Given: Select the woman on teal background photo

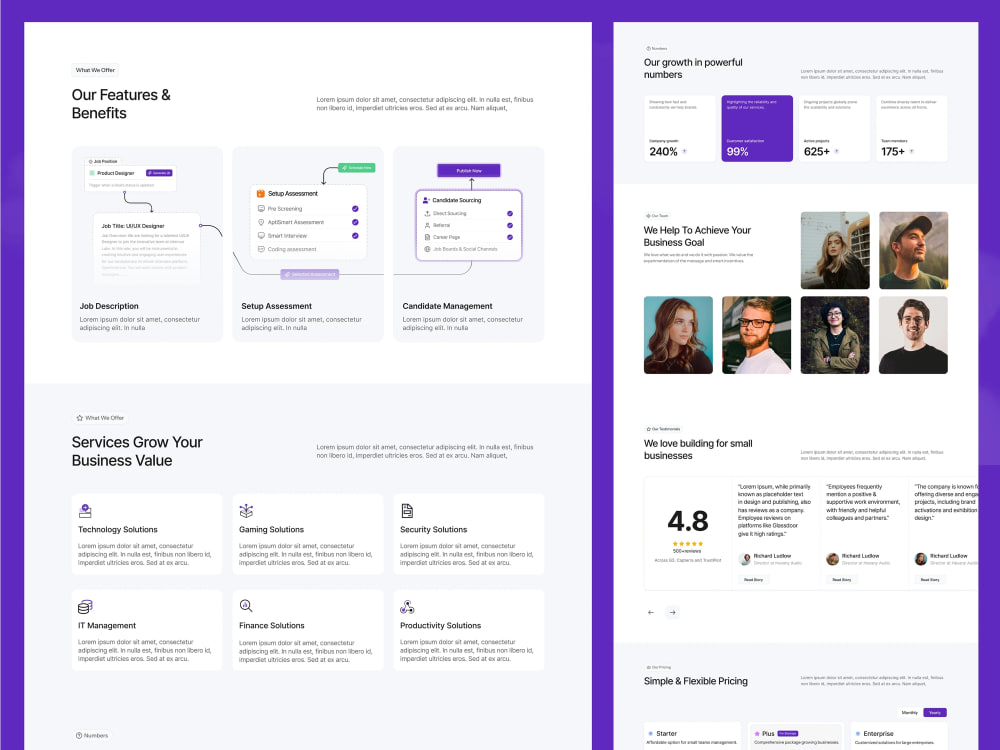Looking at the screenshot, I should (678, 335).
